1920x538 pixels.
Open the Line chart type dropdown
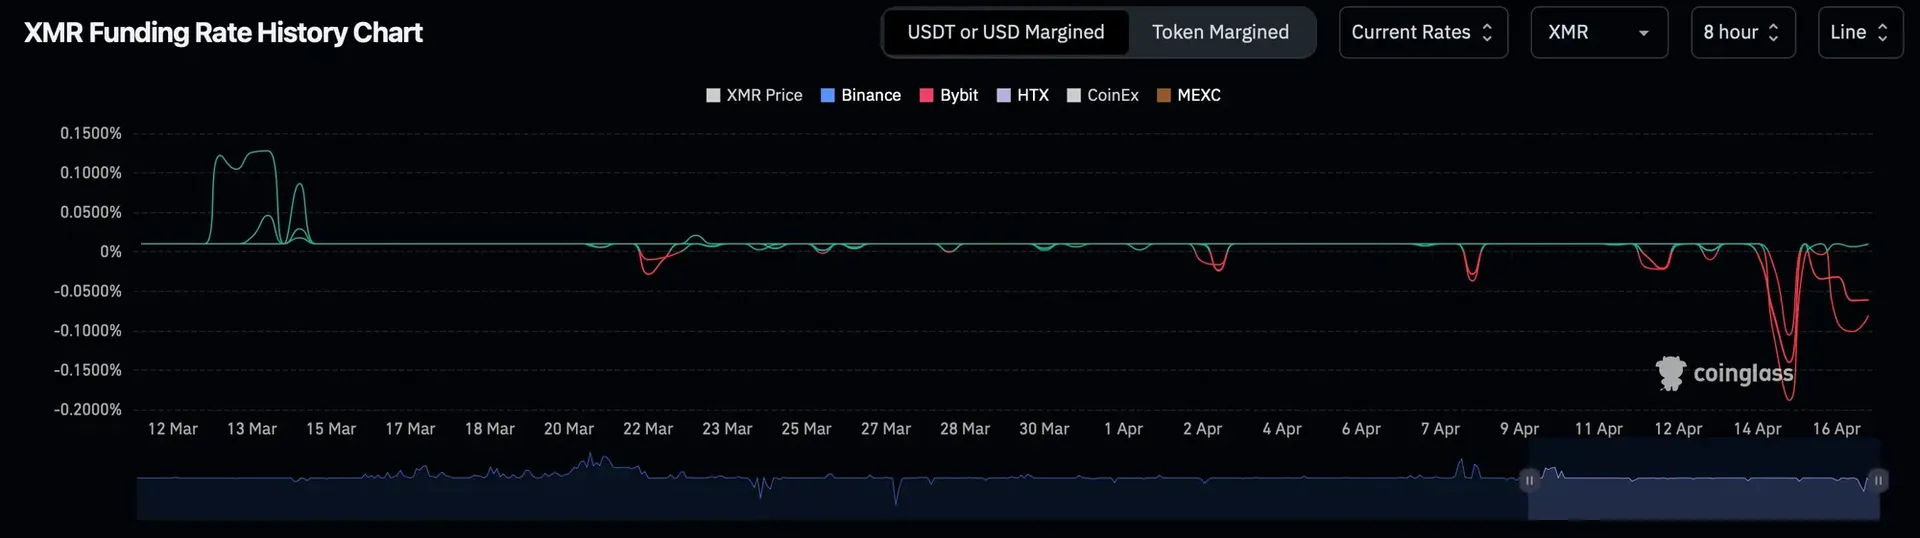[1860, 32]
